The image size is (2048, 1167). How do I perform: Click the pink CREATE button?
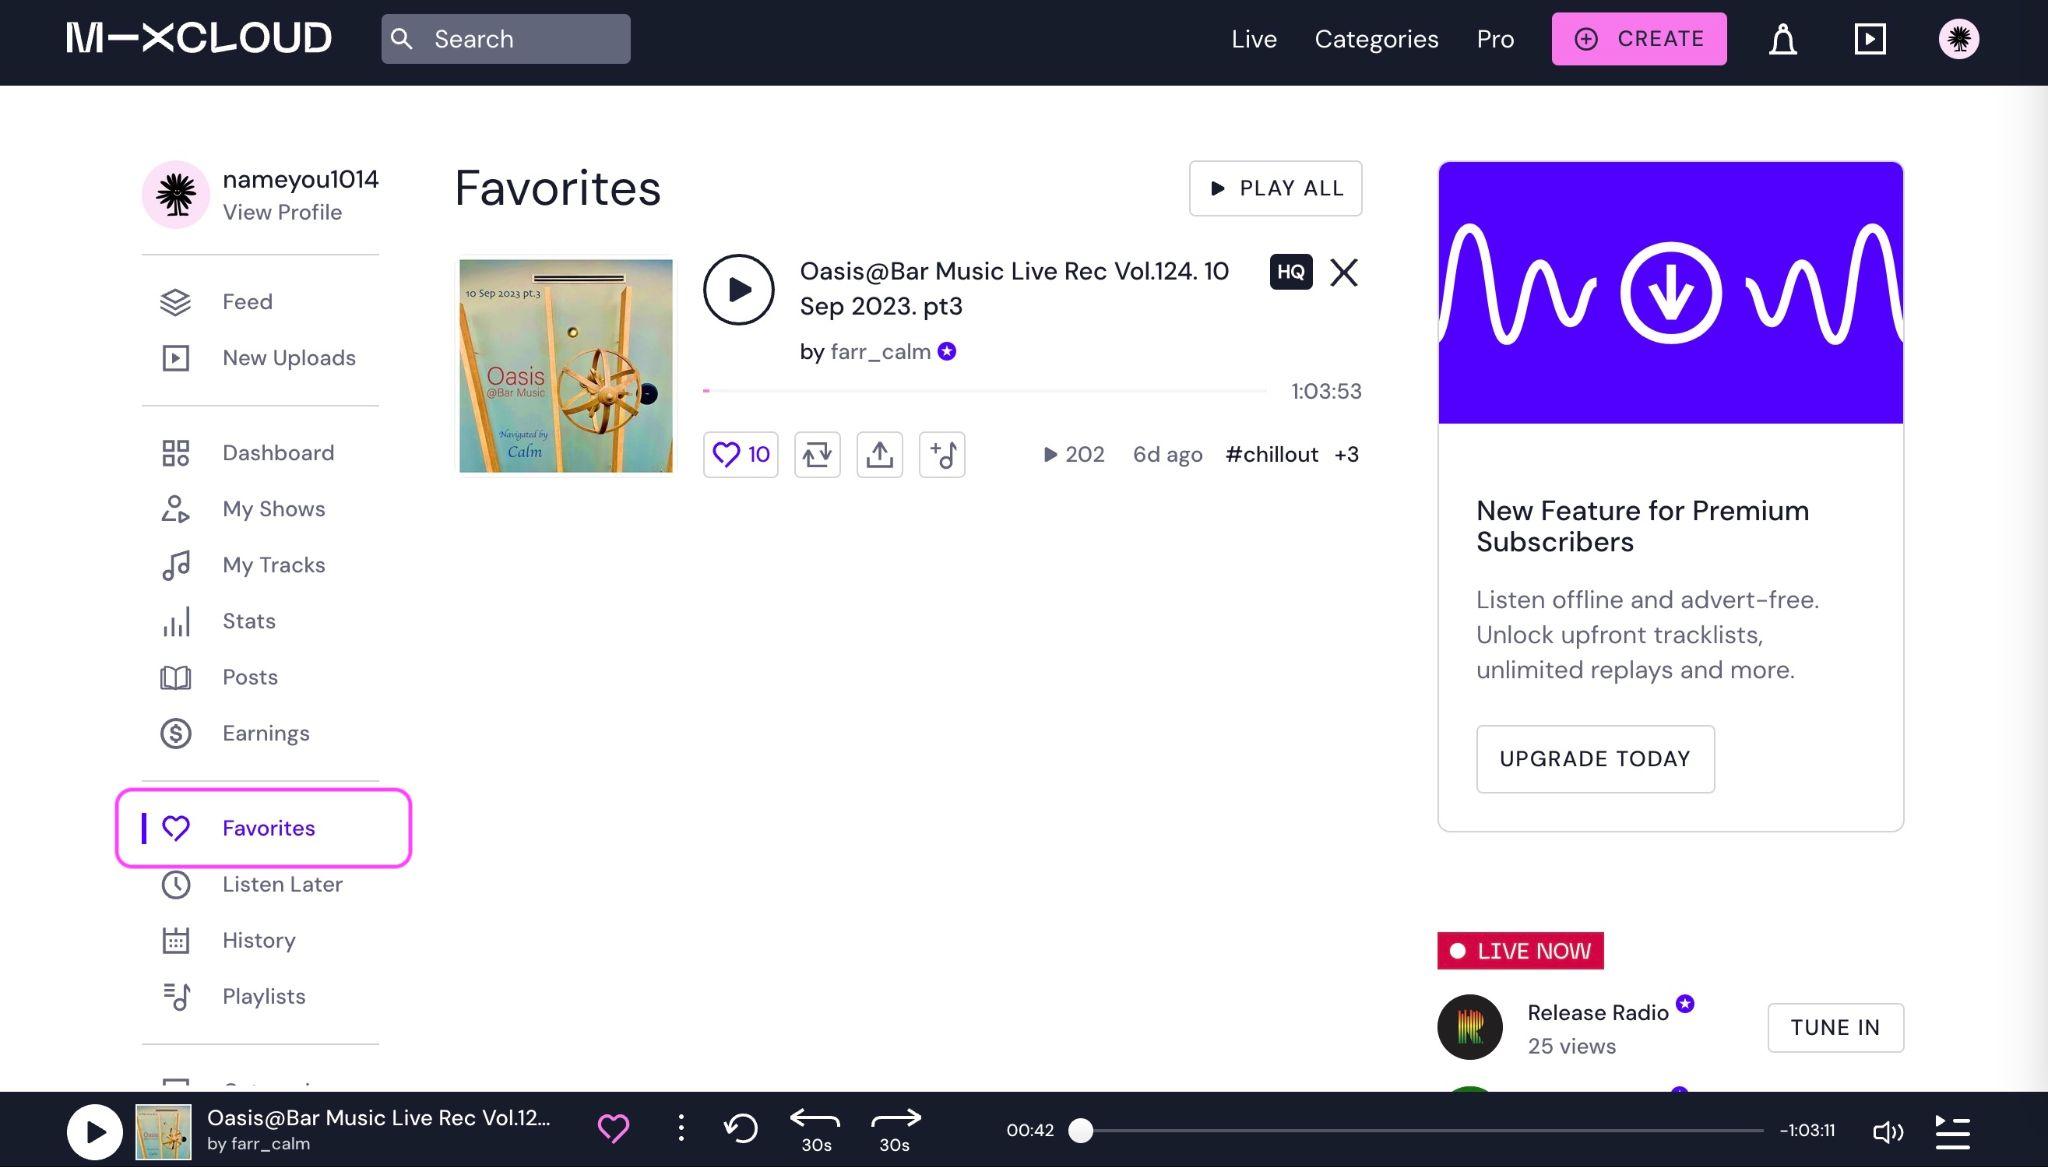pyautogui.click(x=1639, y=39)
